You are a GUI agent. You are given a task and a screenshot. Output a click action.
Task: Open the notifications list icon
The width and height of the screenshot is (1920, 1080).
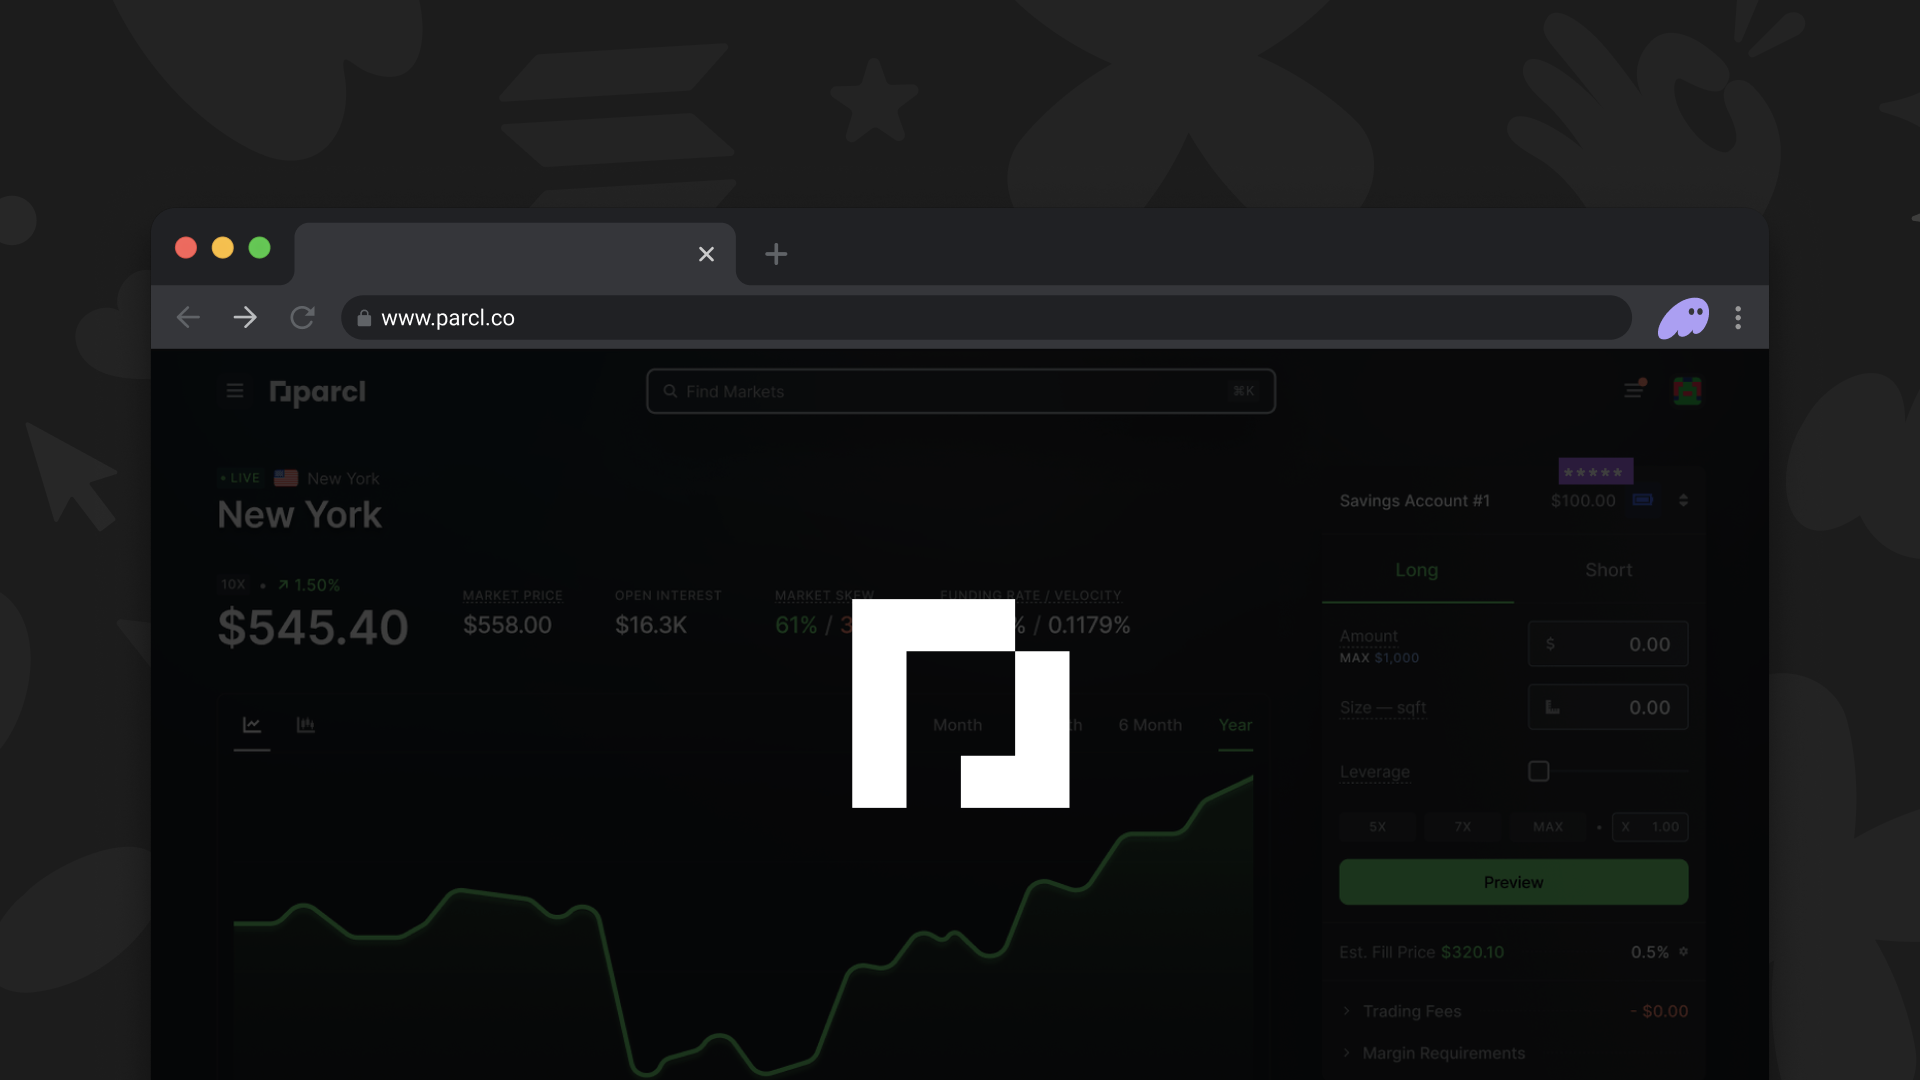tap(1634, 390)
